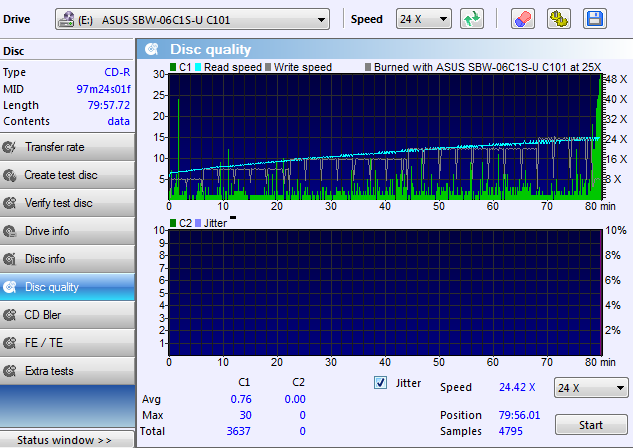Click the green refresh drive arrows icon

(472, 19)
